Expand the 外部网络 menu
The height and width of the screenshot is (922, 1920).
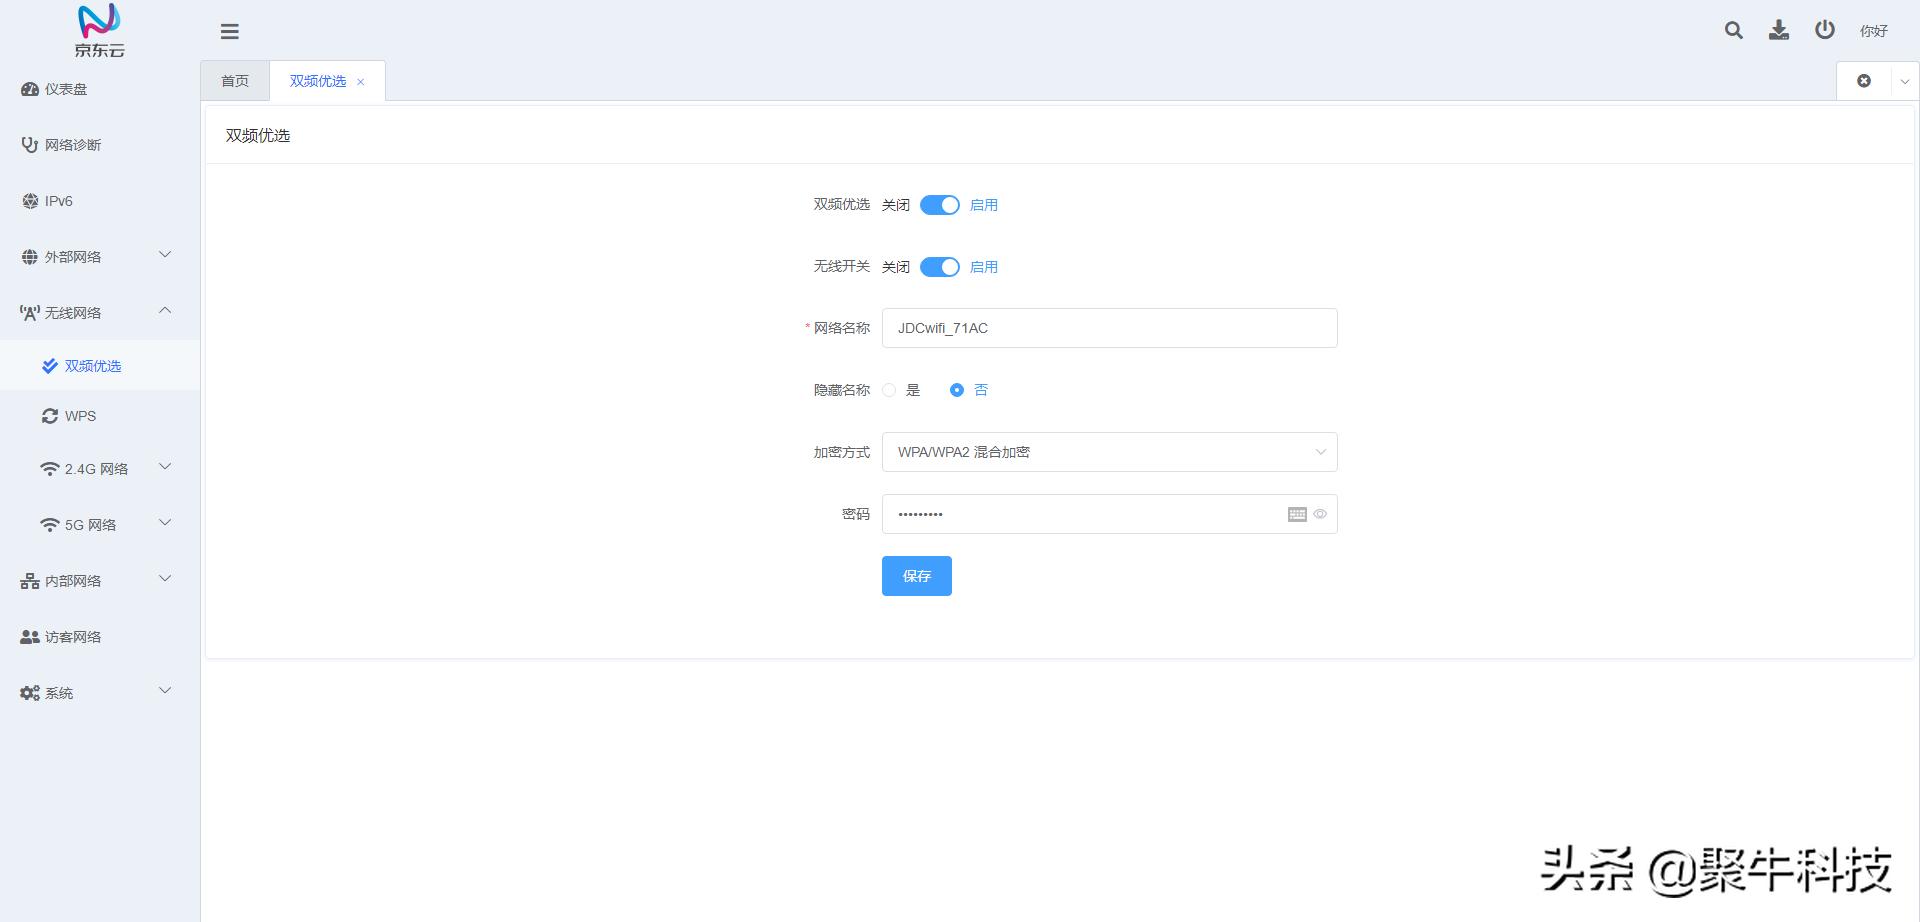pos(100,257)
